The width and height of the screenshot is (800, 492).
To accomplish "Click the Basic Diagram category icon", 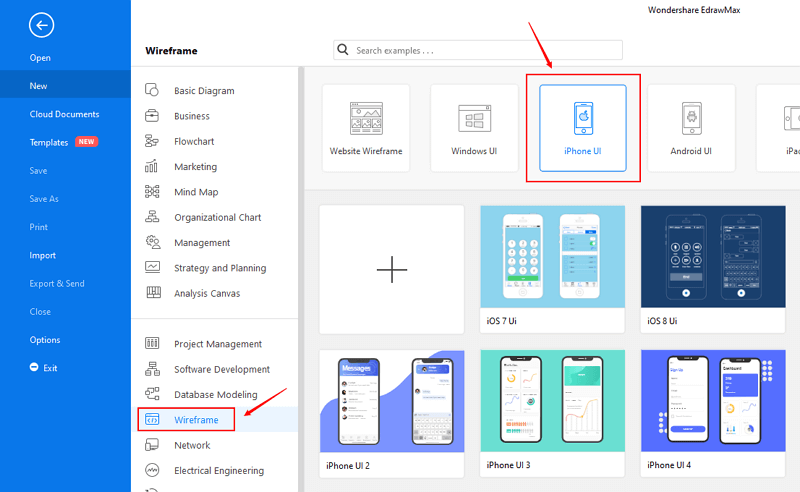I will point(152,90).
